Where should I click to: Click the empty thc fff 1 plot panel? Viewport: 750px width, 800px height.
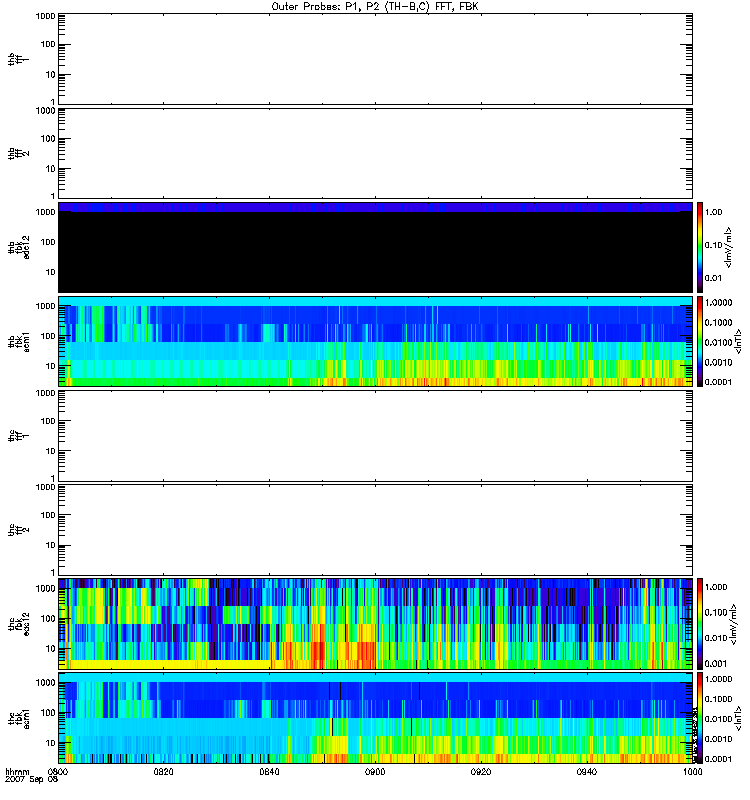pyautogui.click(x=375, y=436)
